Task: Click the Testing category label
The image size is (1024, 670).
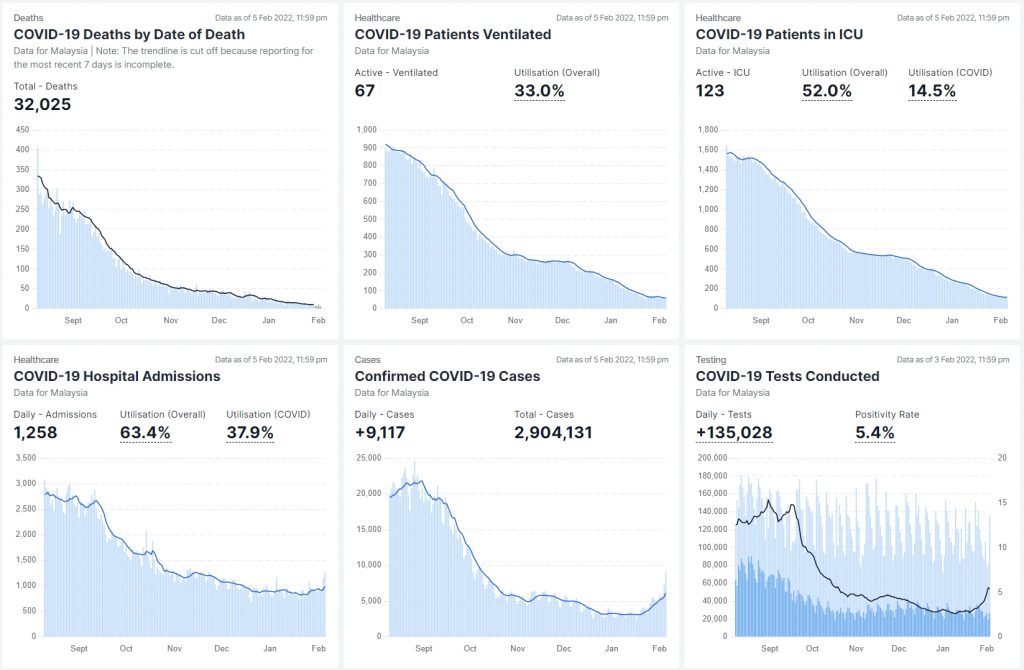Action: click(711, 359)
